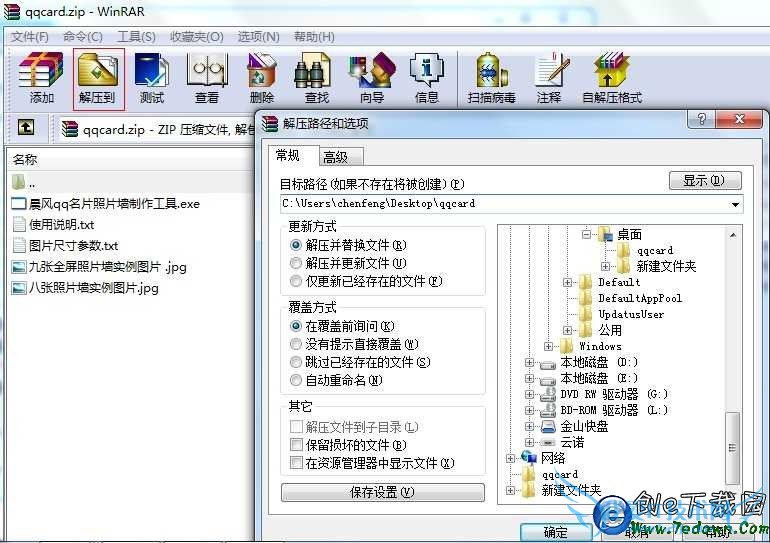Click the 保存设置(V) button

(383, 492)
